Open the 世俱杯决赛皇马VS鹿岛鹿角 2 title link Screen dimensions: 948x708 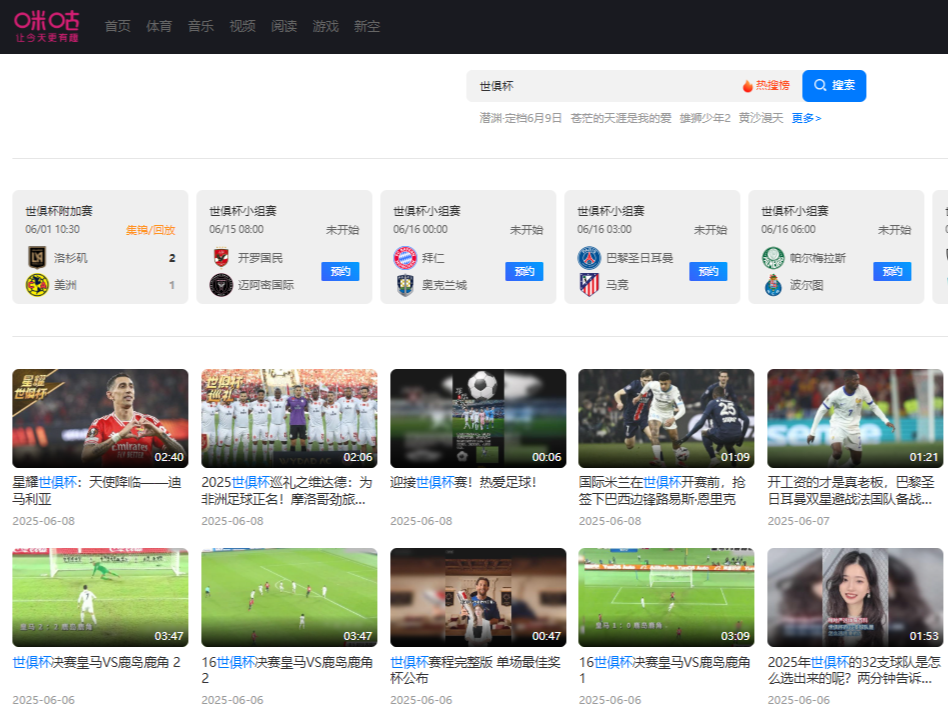[96, 663]
